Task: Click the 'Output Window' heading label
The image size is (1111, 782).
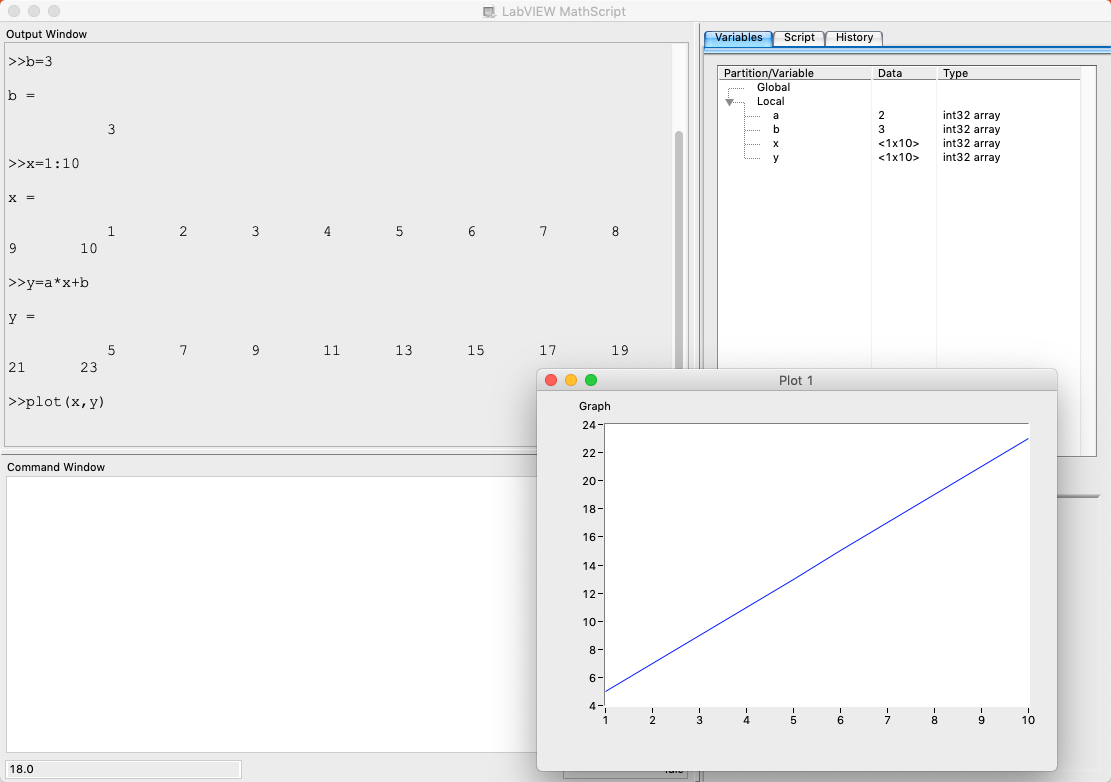Action: click(x=47, y=34)
